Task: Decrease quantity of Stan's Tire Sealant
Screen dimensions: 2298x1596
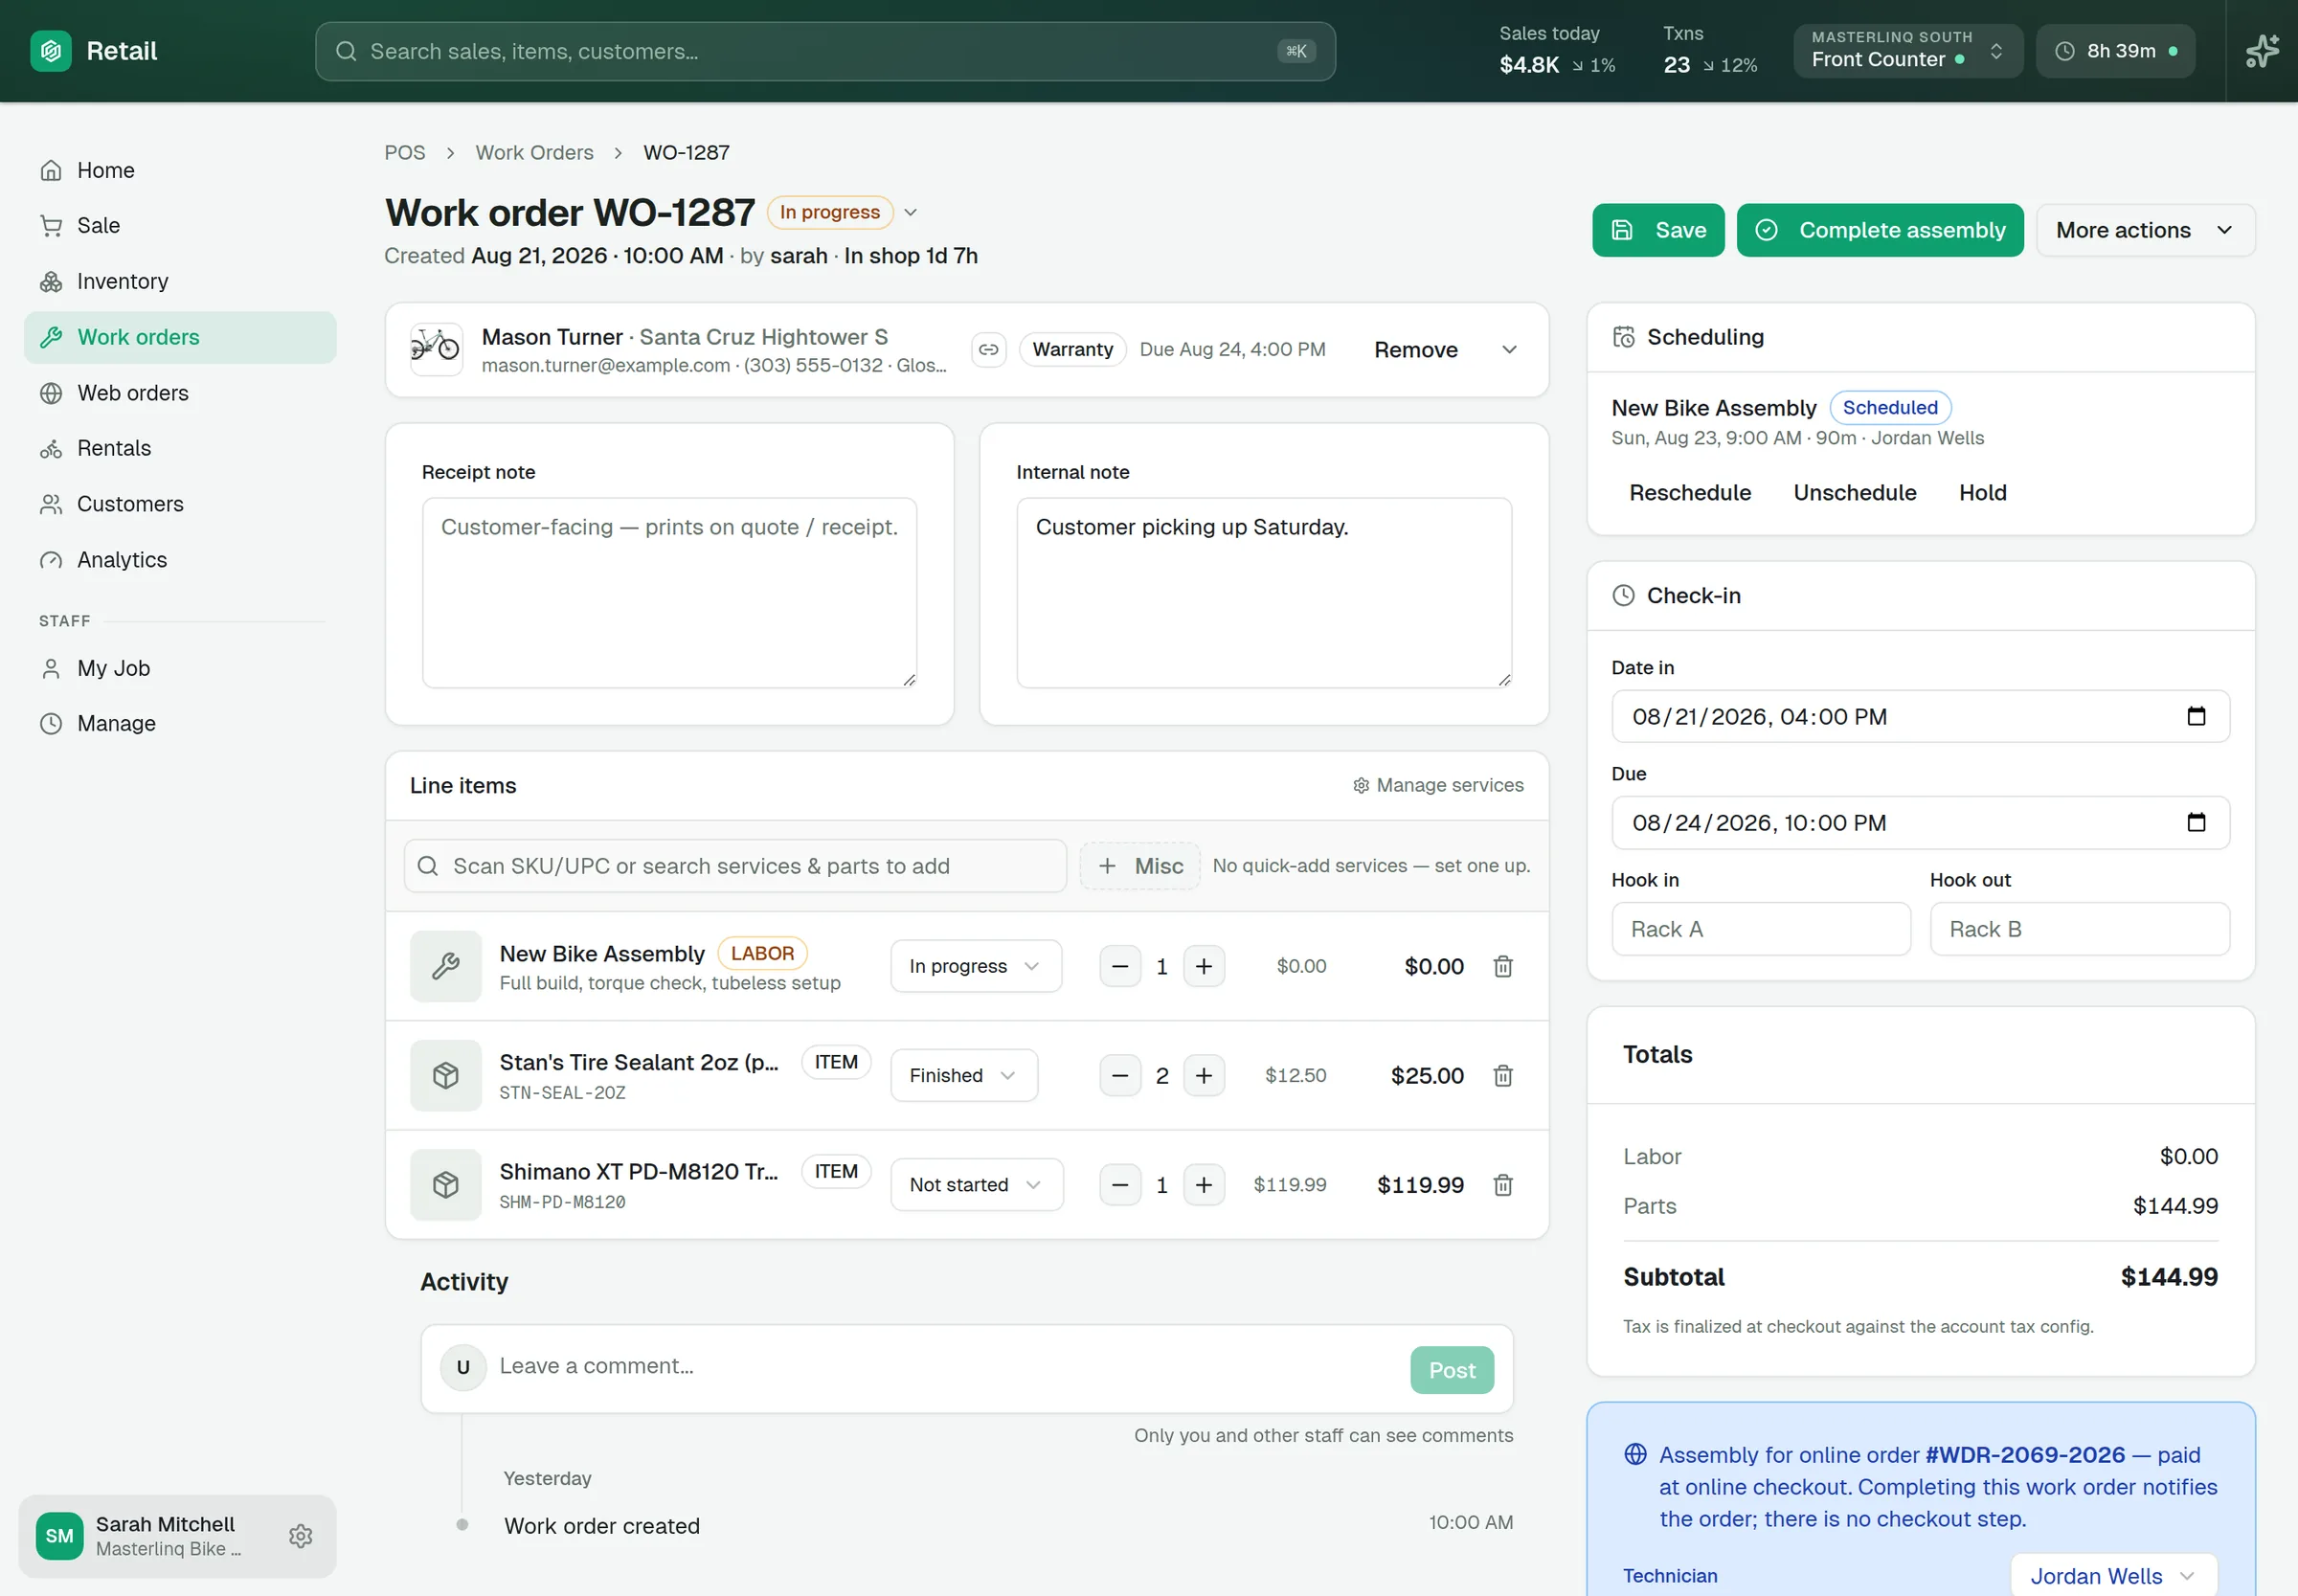Action: coord(1120,1075)
